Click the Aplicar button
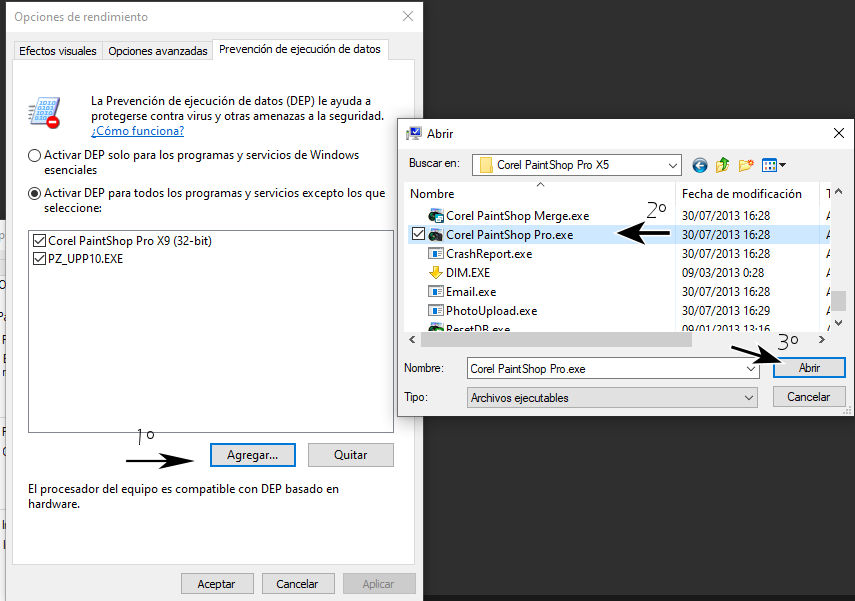Image resolution: width=855 pixels, height=601 pixels. [x=378, y=584]
